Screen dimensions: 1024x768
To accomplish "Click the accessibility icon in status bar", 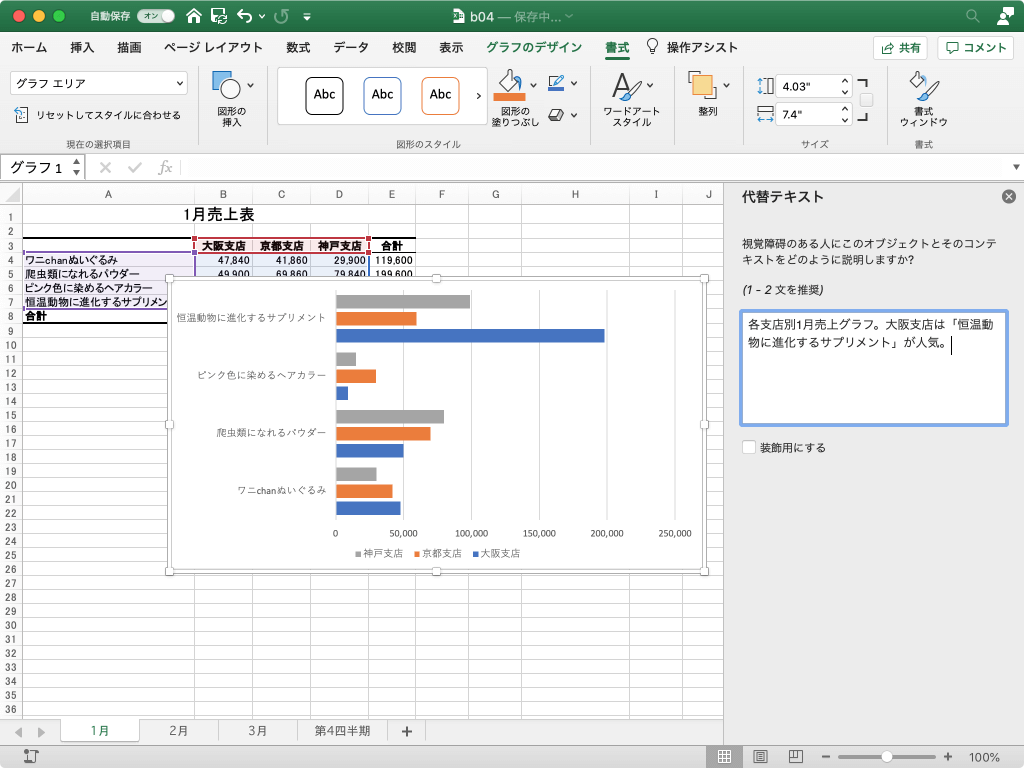I will click(31, 756).
